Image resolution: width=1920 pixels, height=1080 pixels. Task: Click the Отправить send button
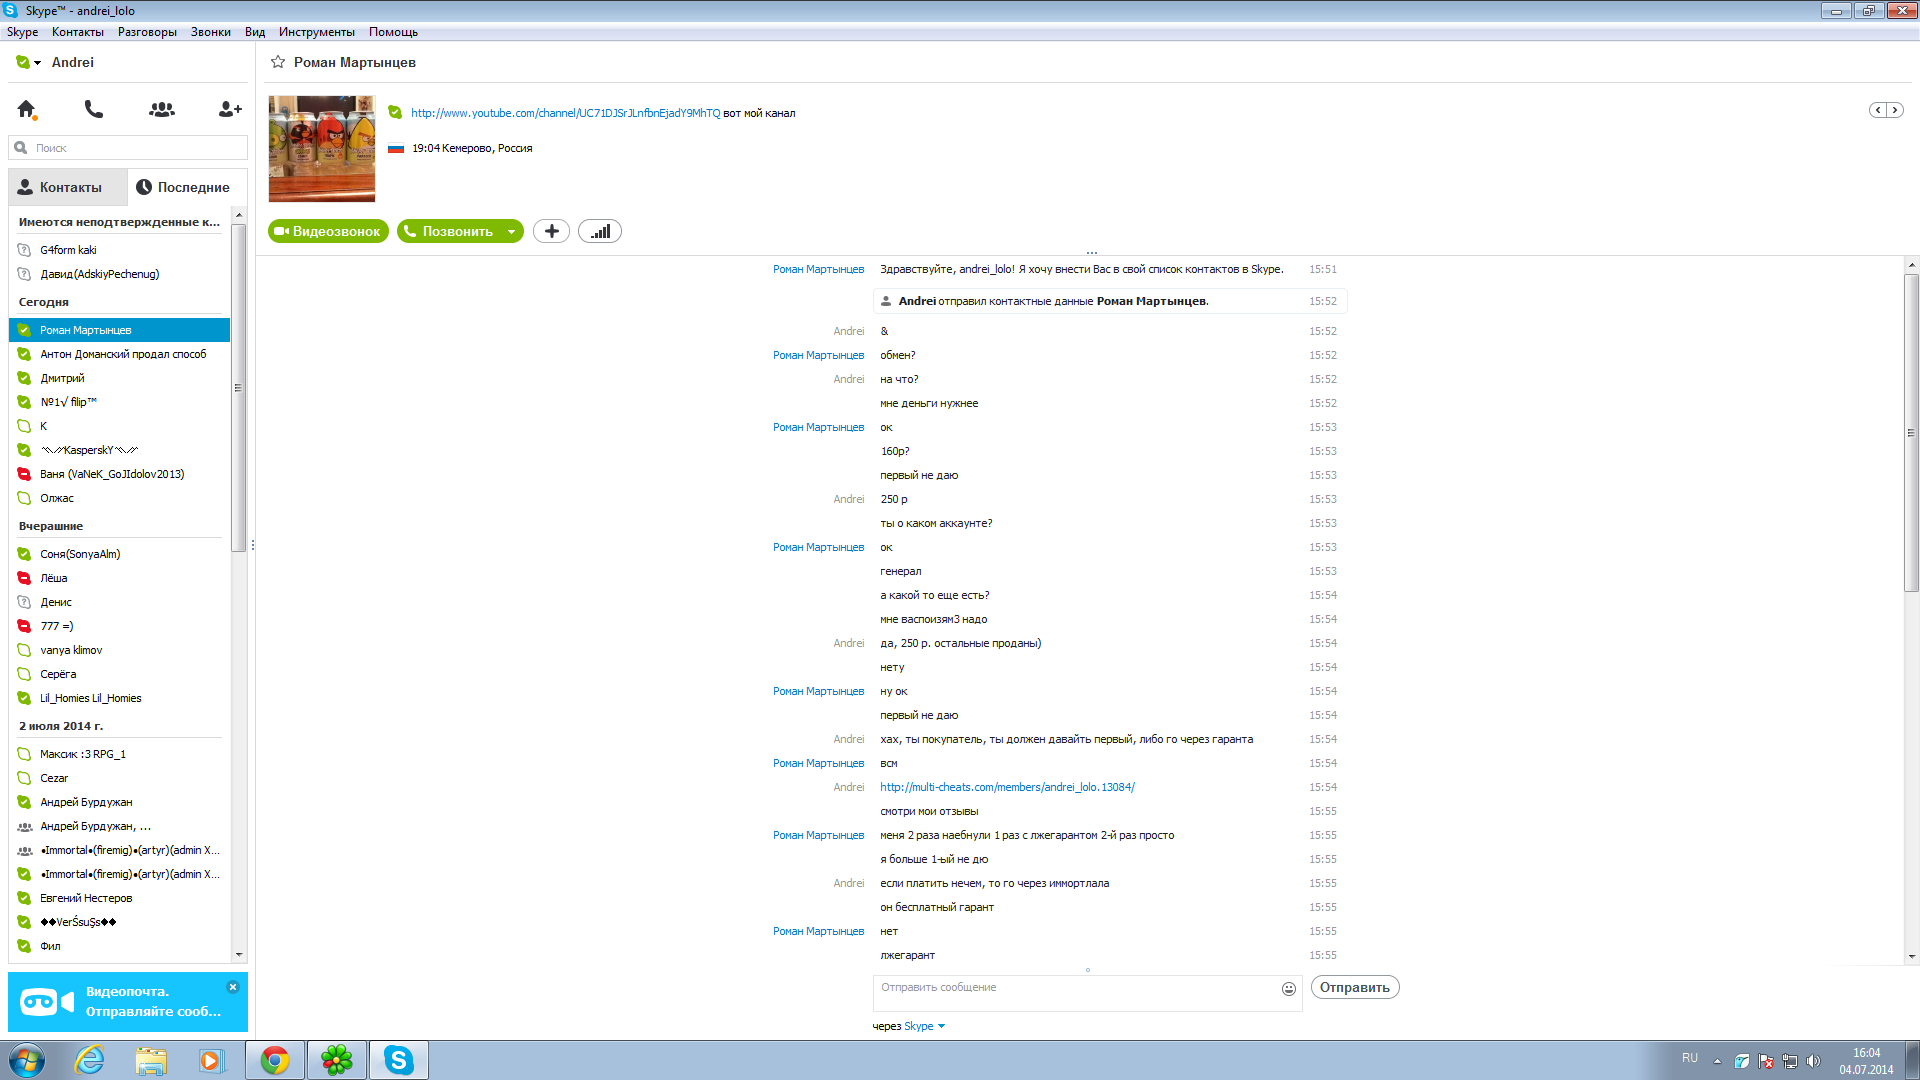pos(1354,987)
